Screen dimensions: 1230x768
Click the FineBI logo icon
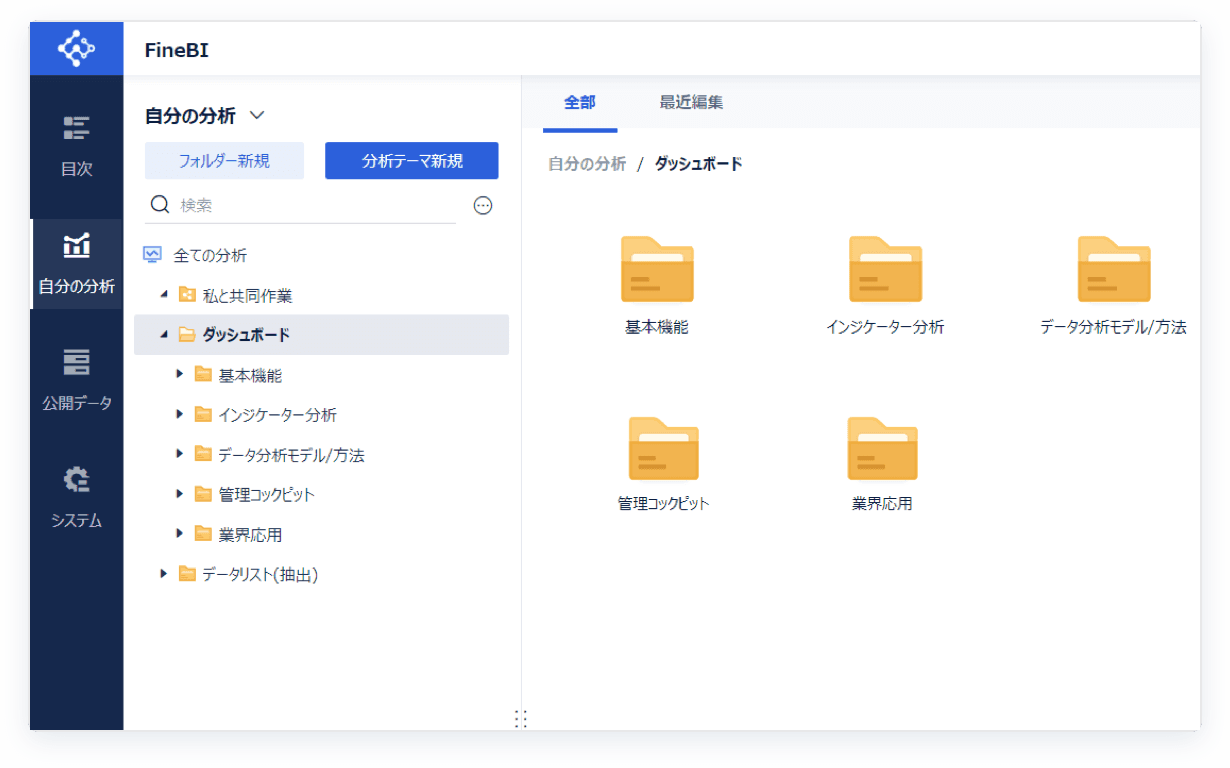pos(76,49)
